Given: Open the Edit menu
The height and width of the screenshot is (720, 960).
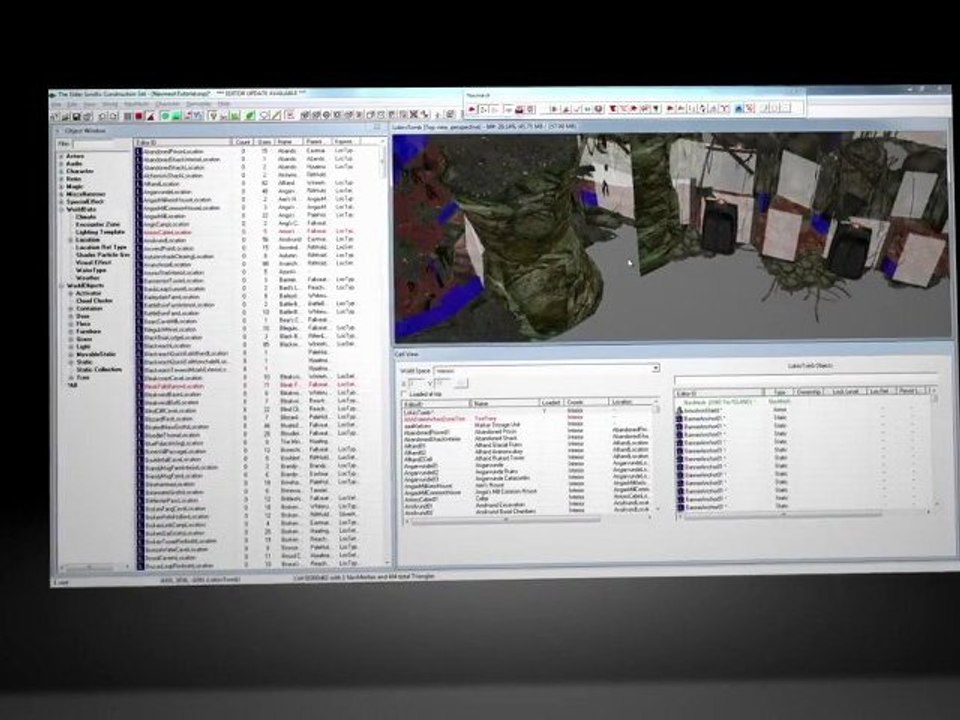Looking at the screenshot, I should coord(73,105).
